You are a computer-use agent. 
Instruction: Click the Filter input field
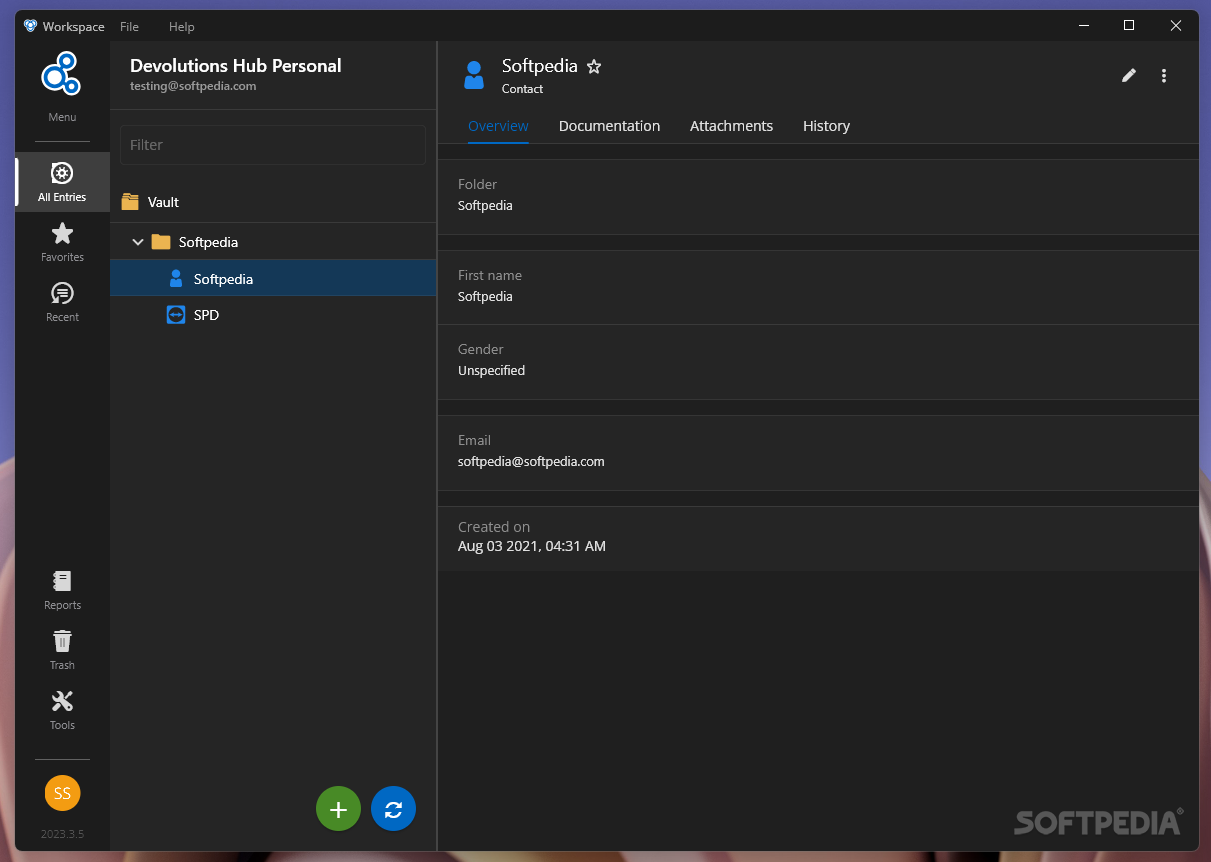pos(273,145)
